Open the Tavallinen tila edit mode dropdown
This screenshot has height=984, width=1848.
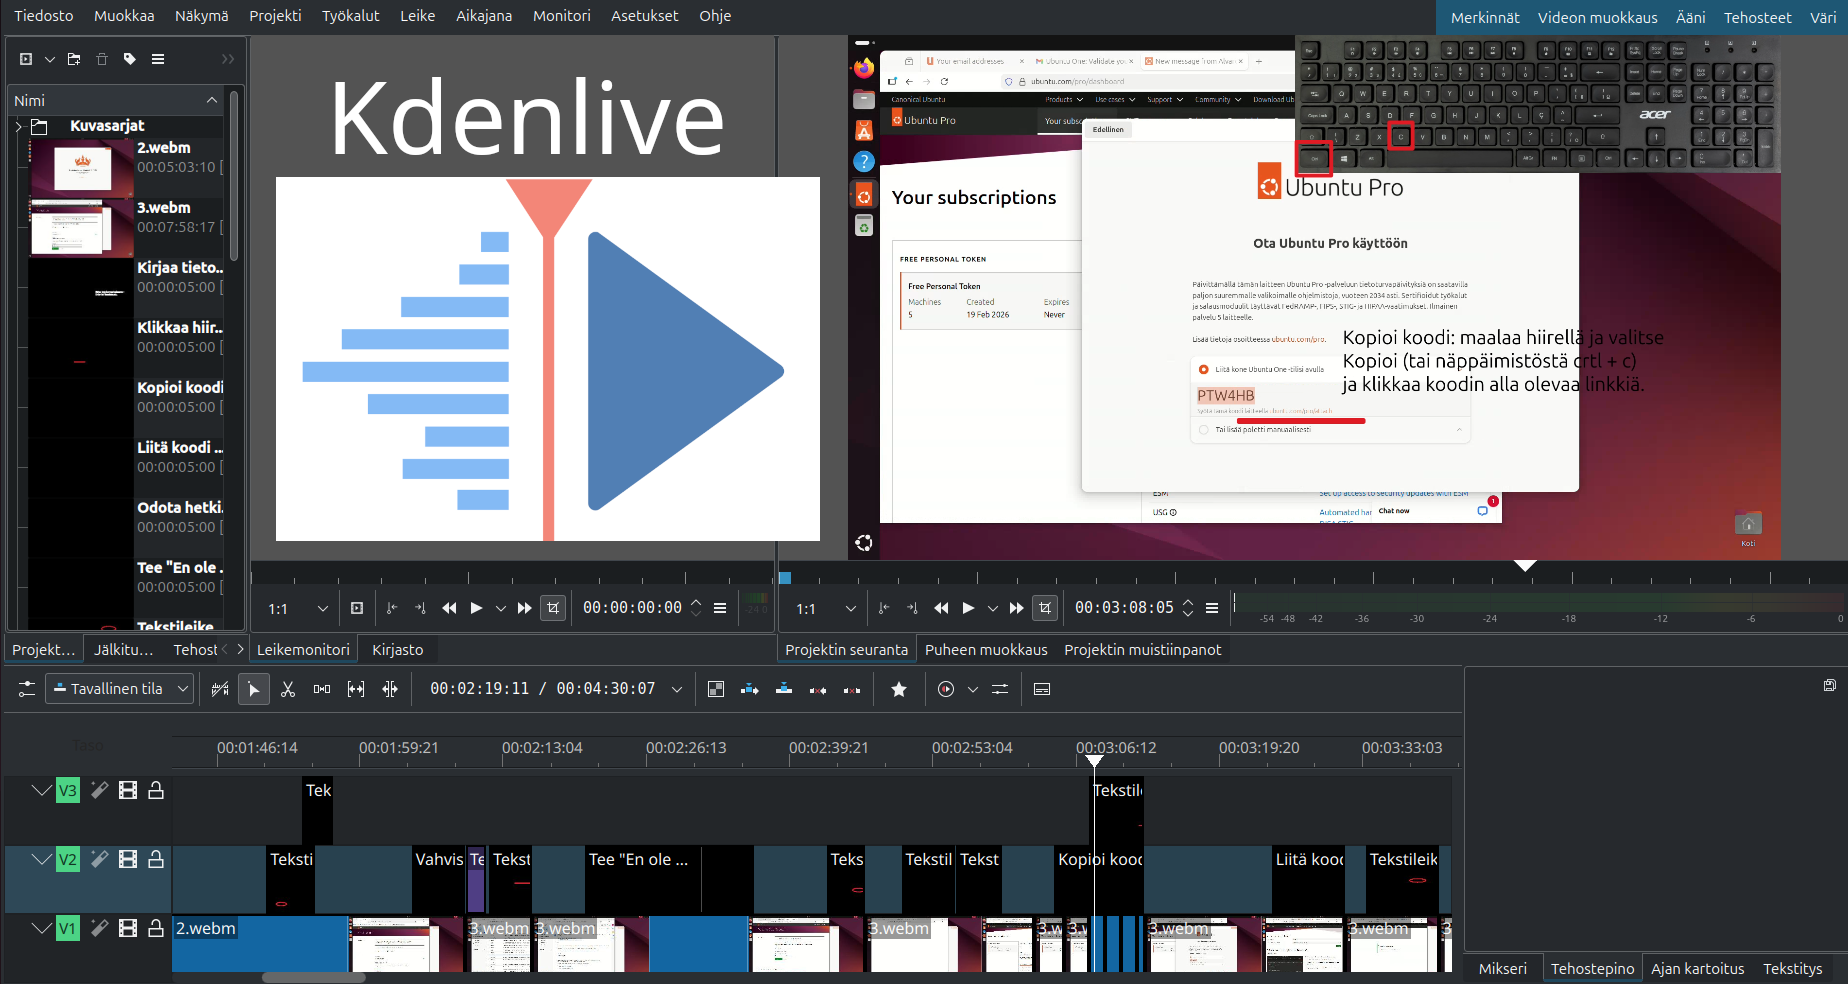[119, 689]
